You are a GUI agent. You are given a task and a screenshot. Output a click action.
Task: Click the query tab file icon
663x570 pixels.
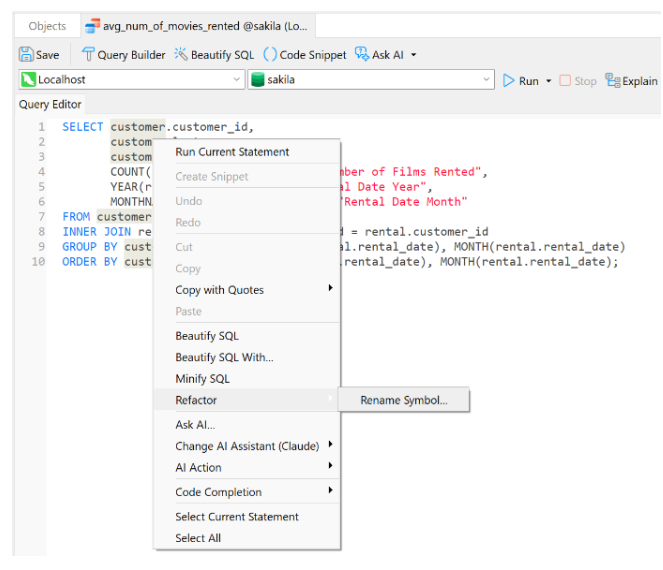(x=93, y=26)
